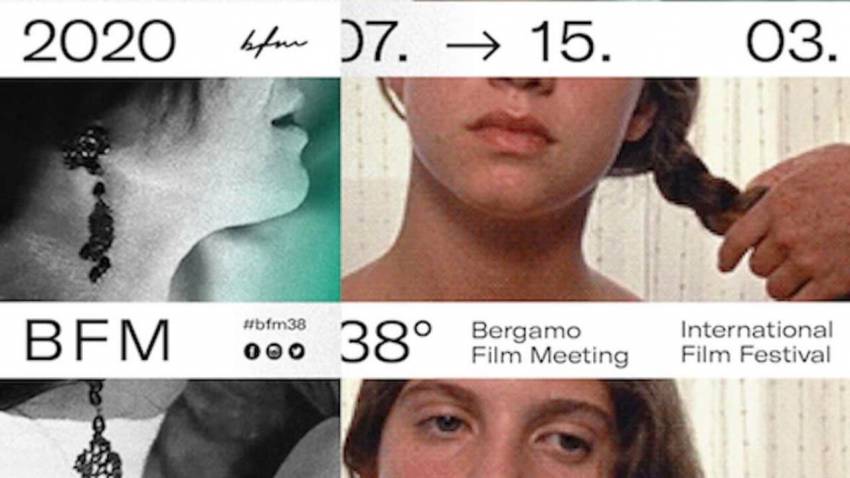850x478 pixels.
Task: Click the right arrow between dates
Action: pos(473,46)
